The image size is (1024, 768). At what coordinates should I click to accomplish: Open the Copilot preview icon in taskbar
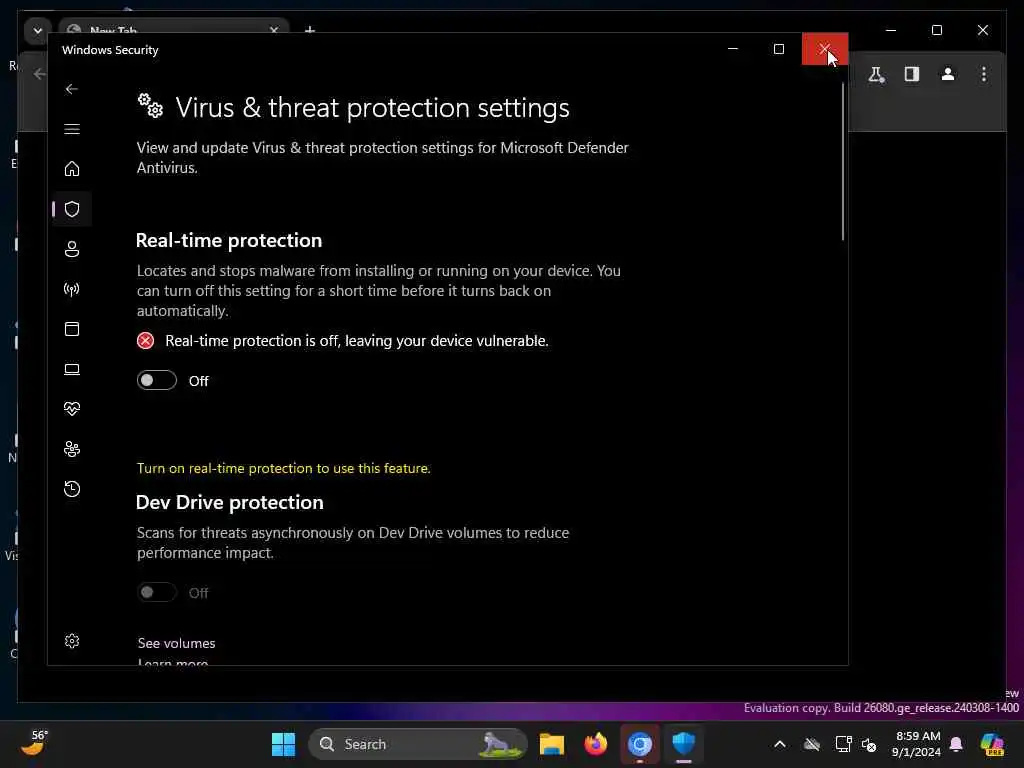992,744
